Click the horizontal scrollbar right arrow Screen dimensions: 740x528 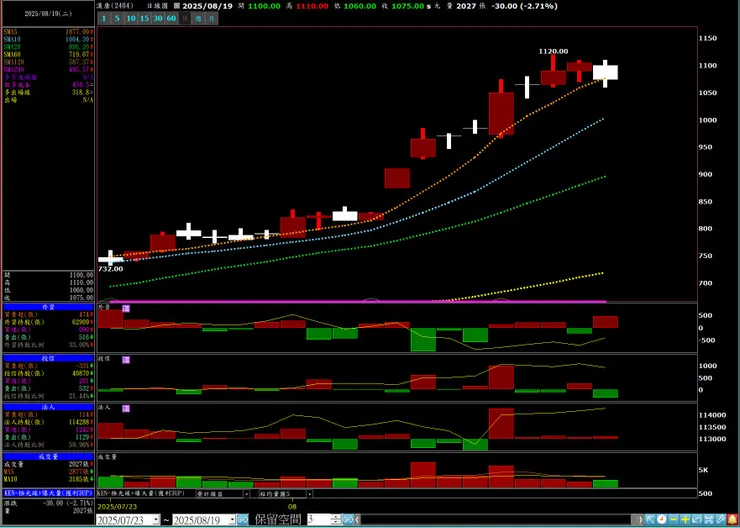tap(640, 520)
